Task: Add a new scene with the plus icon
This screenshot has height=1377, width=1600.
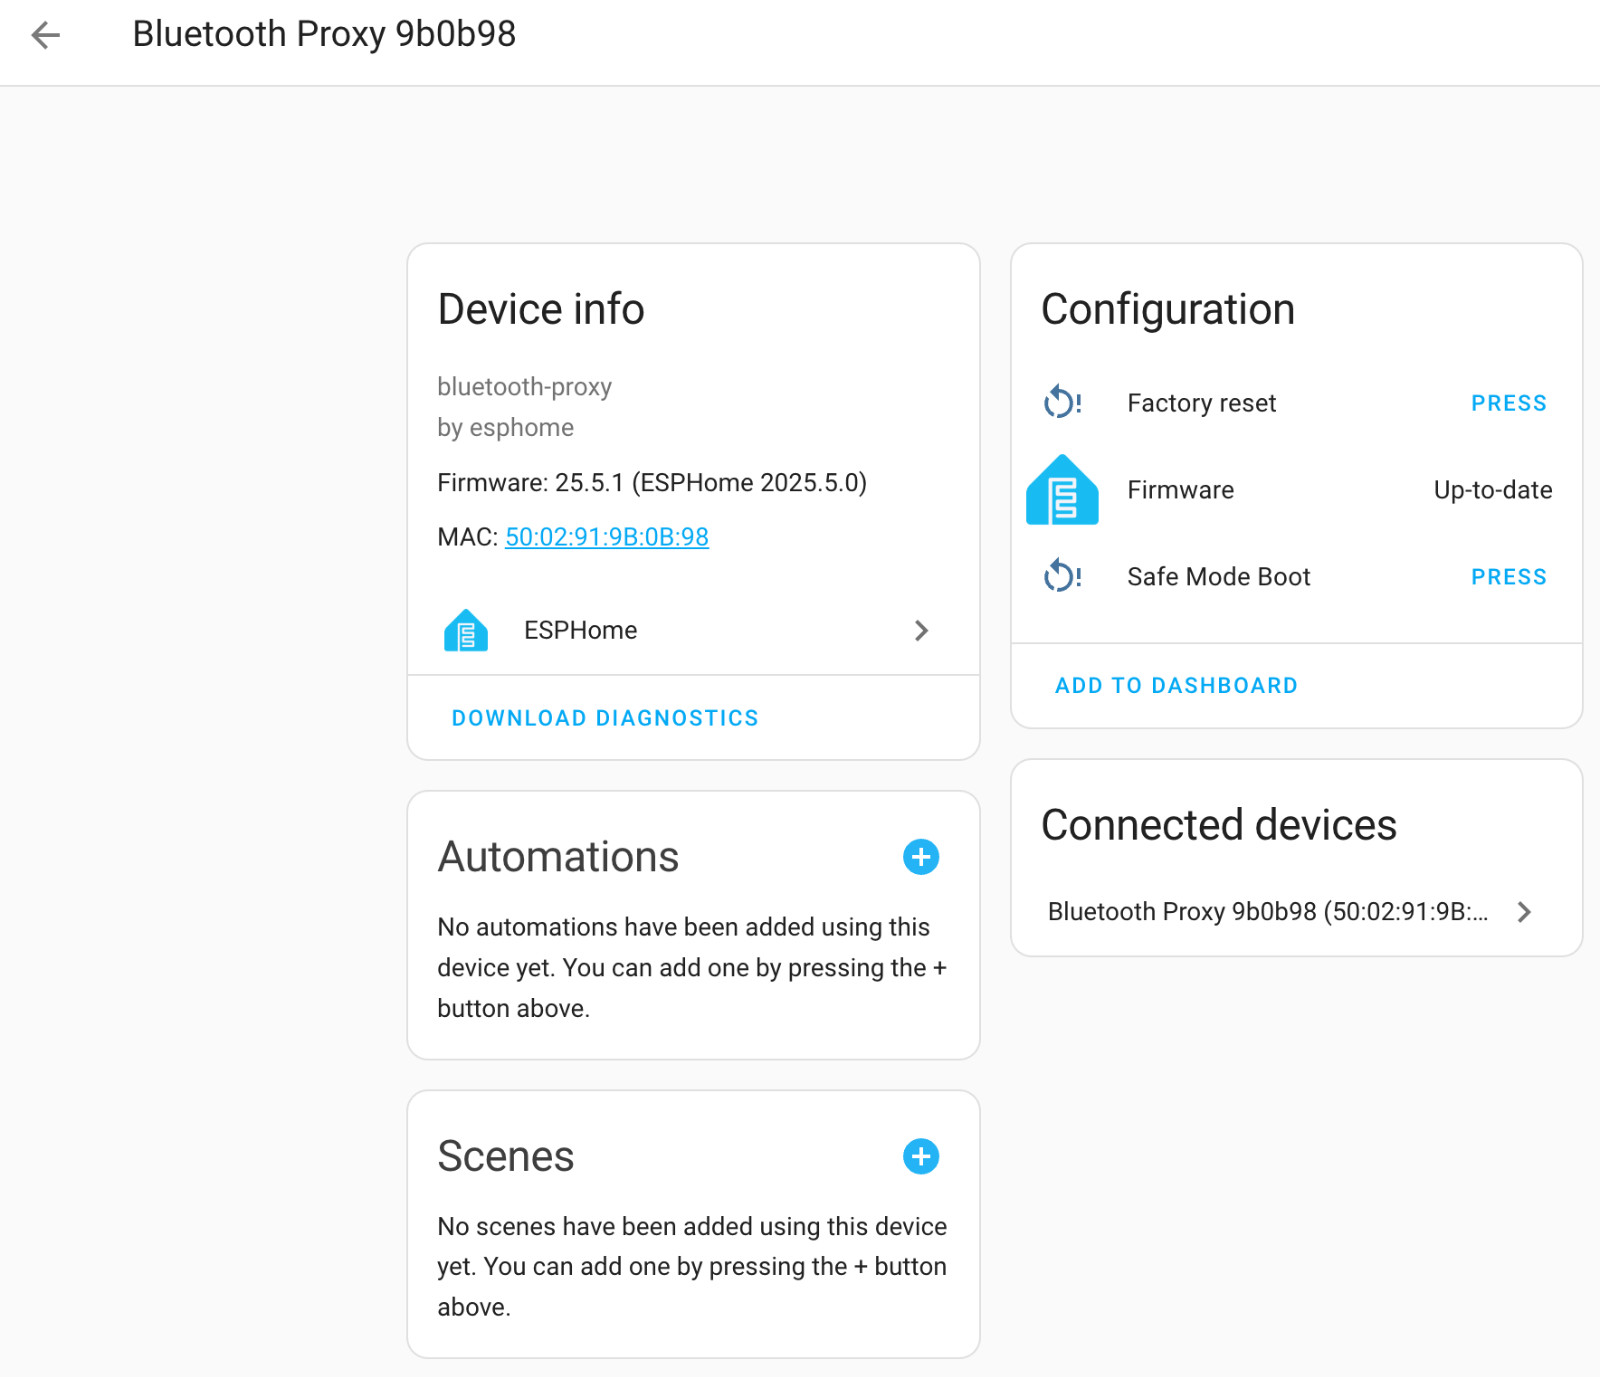Action: 920,1156
